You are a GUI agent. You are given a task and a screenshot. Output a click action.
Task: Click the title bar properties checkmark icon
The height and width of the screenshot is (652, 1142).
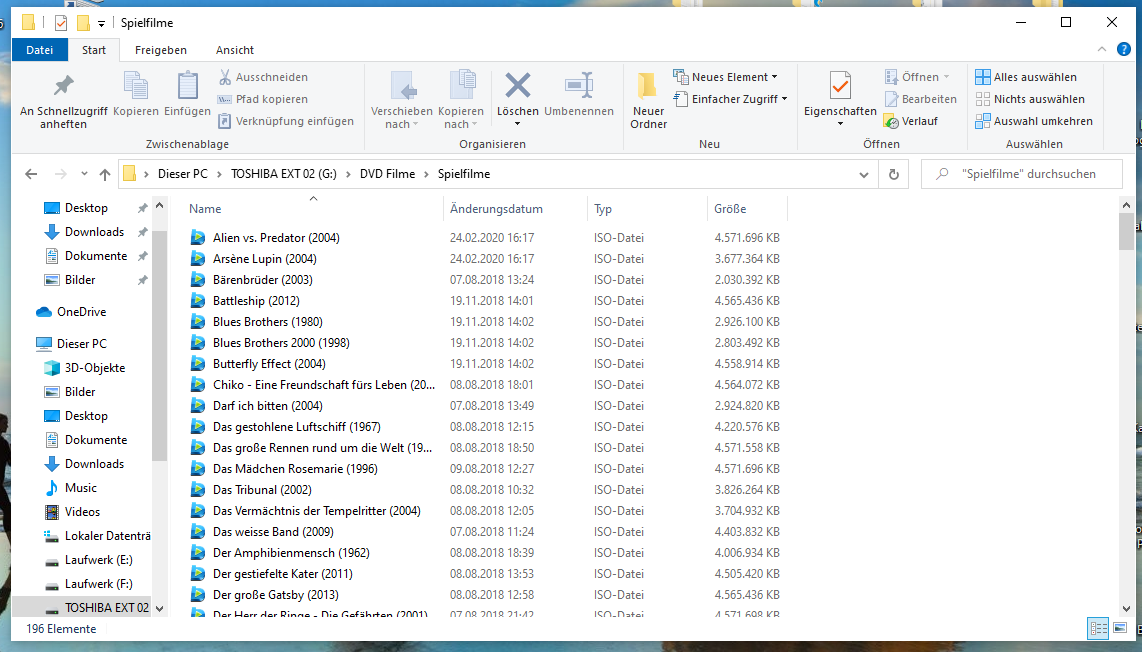[x=61, y=23]
